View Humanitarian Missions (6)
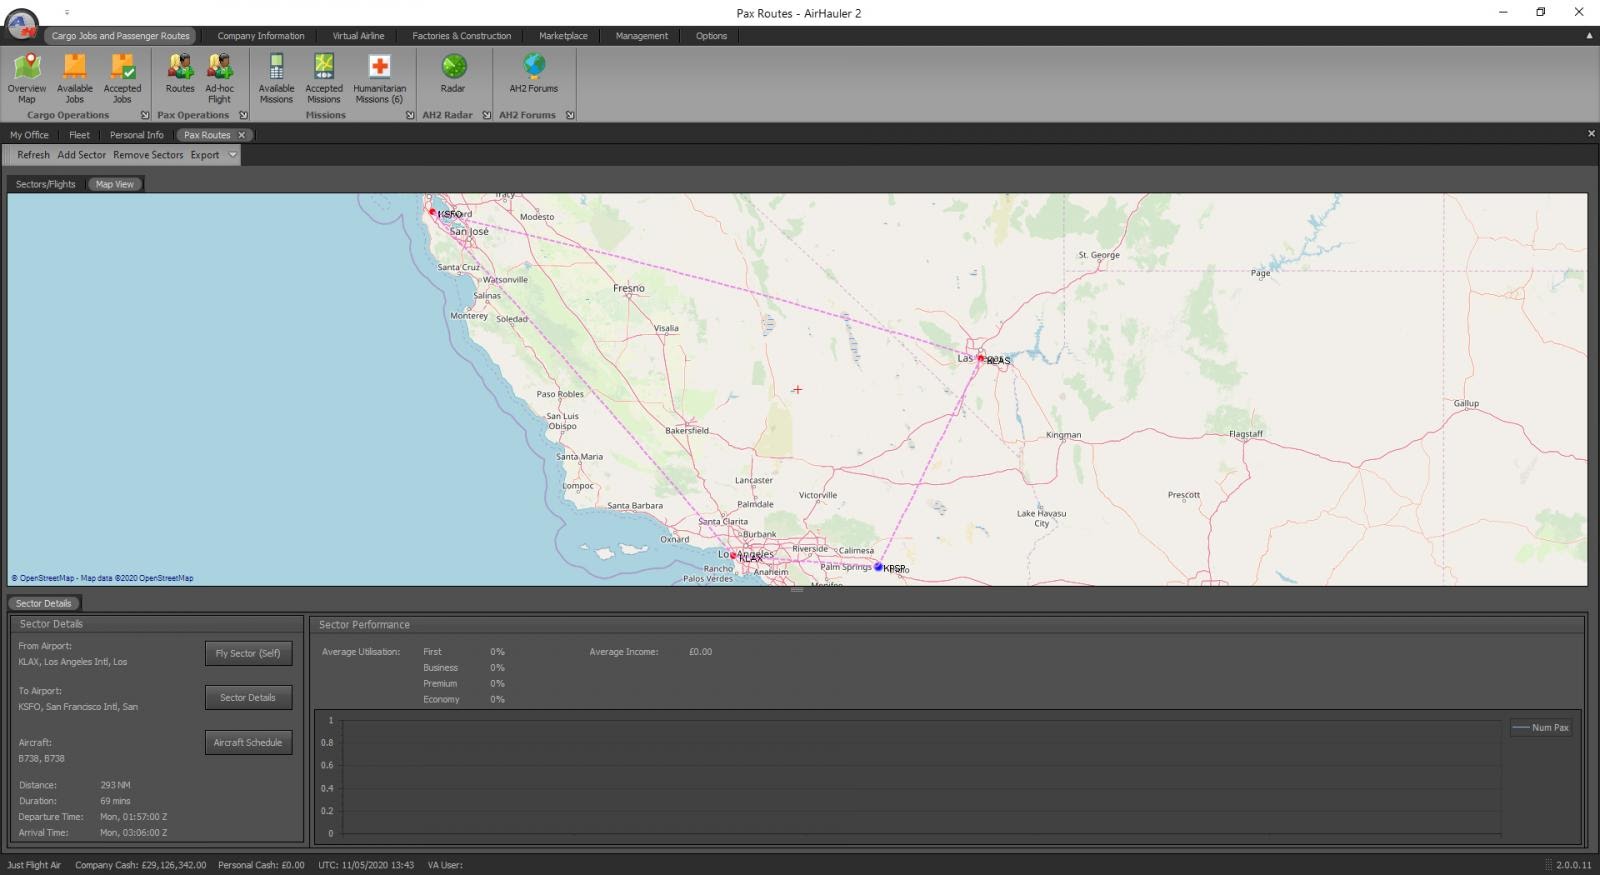 (x=379, y=78)
